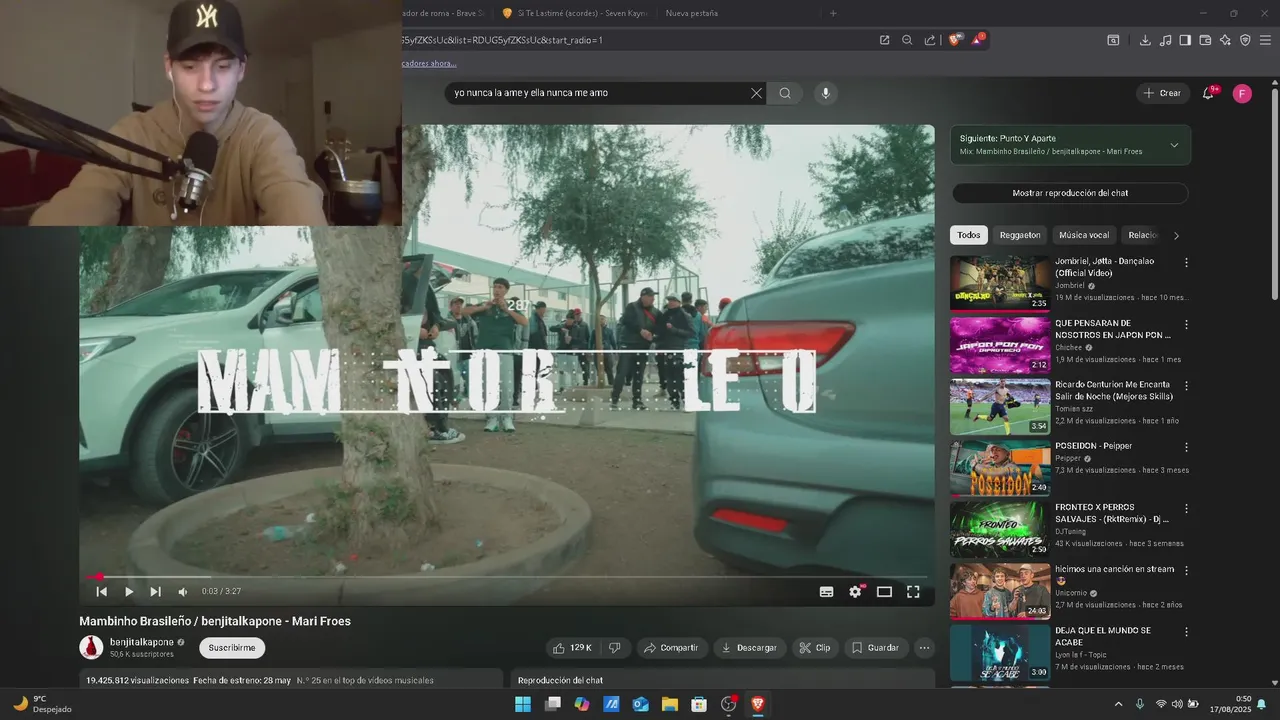Click the Crear button
Viewport: 1280px width, 720px height.
coord(1163,93)
